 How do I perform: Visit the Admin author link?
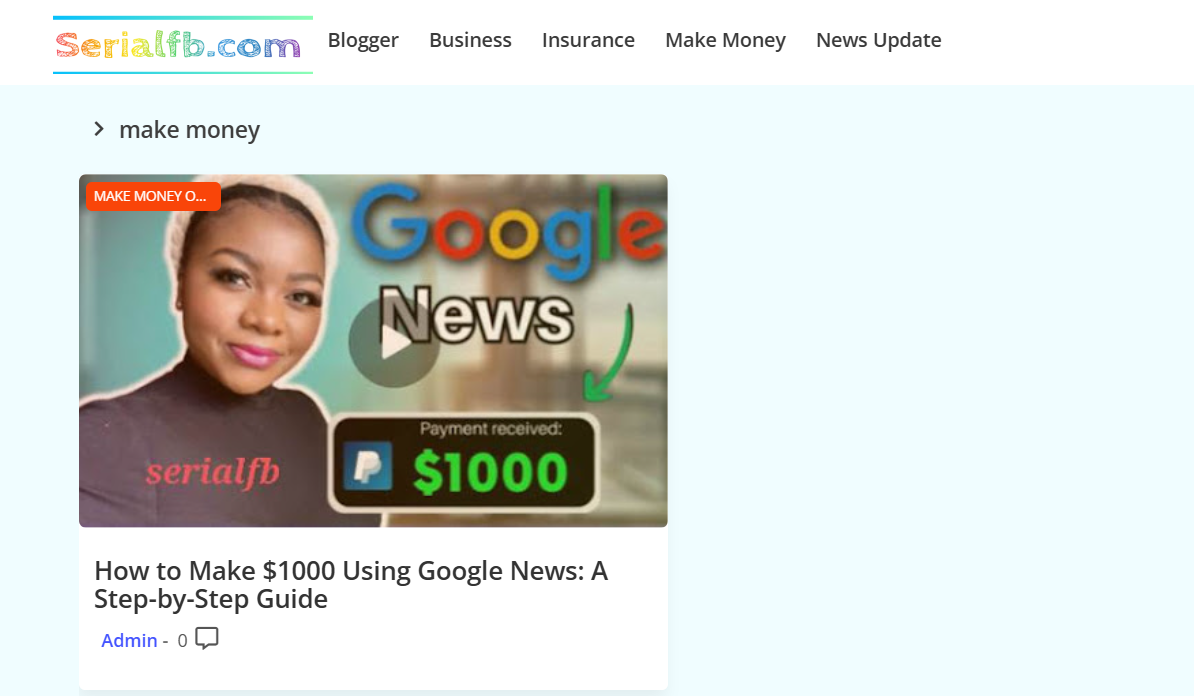point(129,640)
